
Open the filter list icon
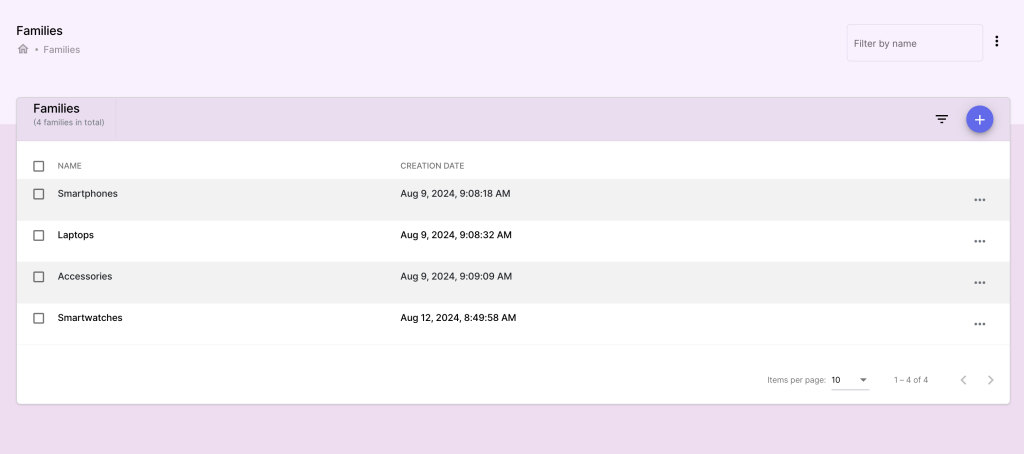[x=941, y=119]
